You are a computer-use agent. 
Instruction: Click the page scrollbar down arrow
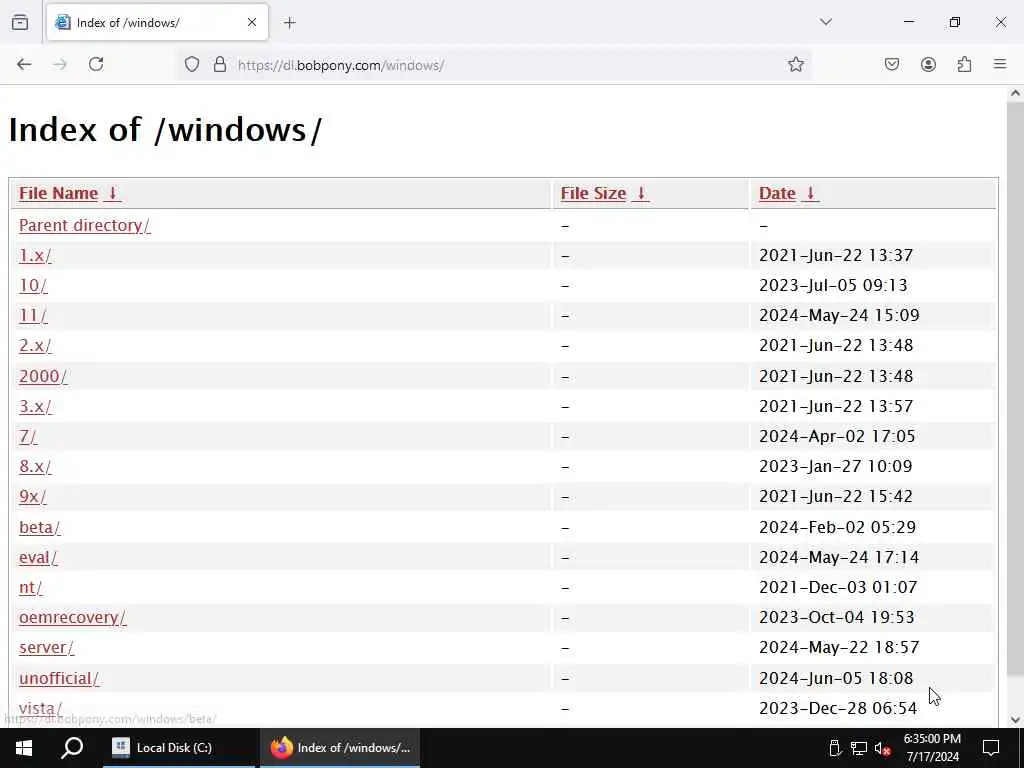[x=1015, y=720]
